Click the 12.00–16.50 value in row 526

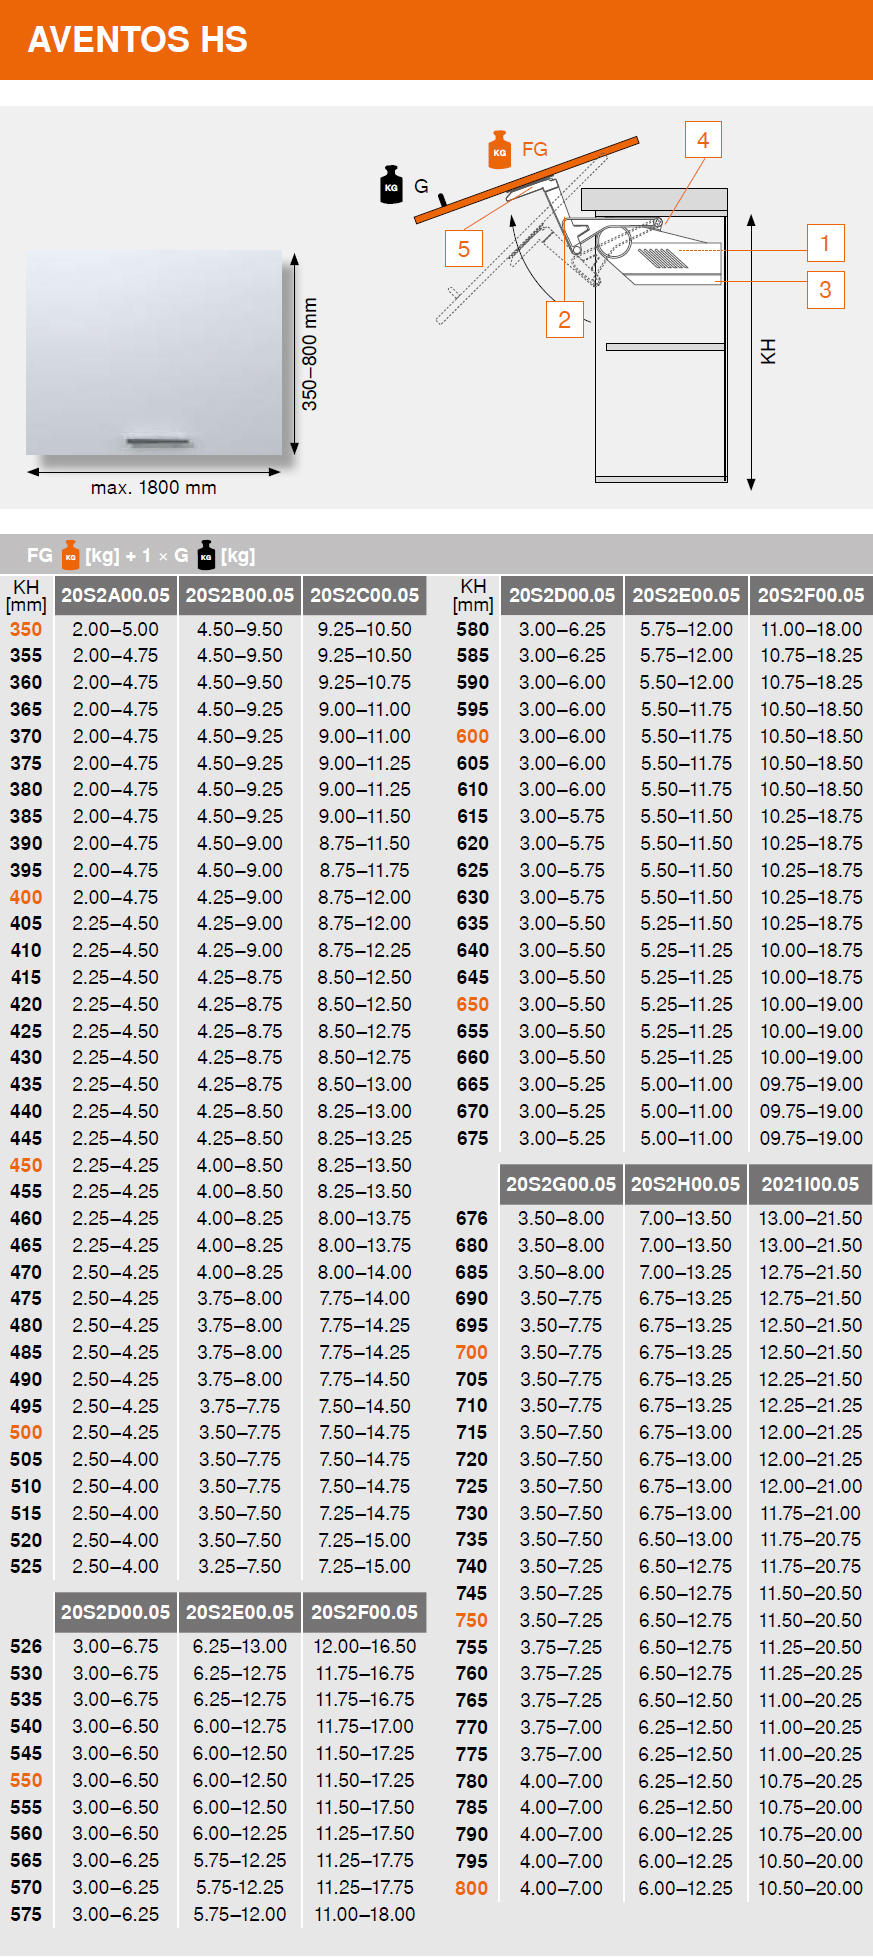point(365,1646)
